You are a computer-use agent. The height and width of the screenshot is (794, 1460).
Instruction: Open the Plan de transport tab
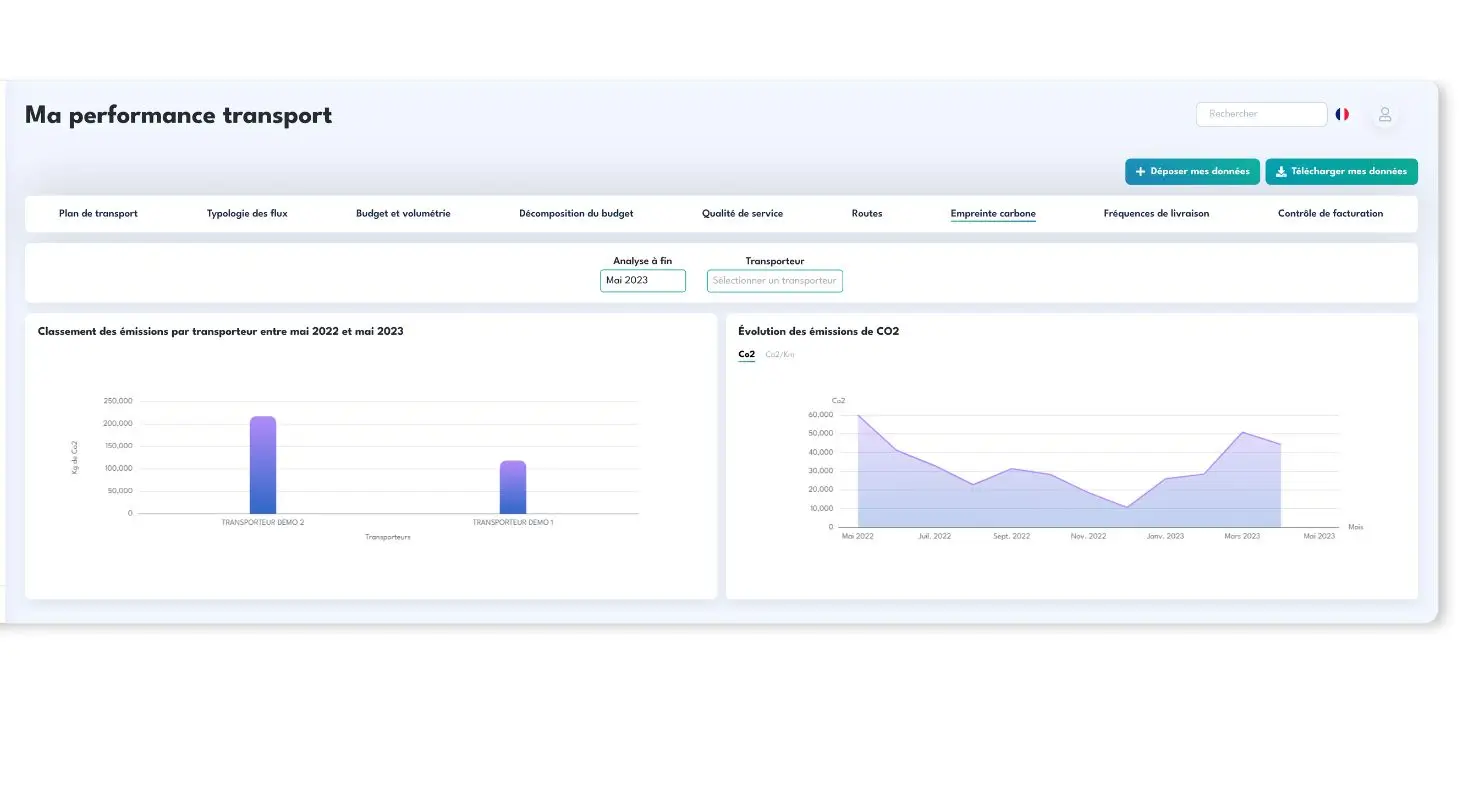(x=98, y=214)
